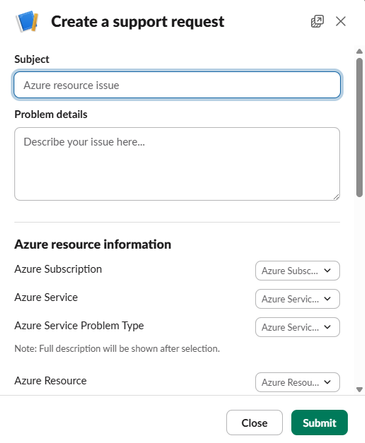Open the dialog in a new window
The width and height of the screenshot is (365, 443).
pyautogui.click(x=317, y=22)
